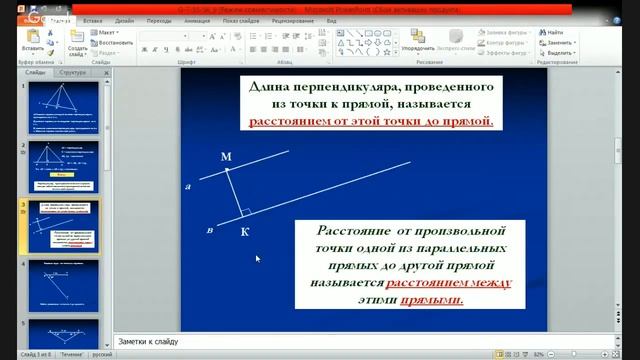Click the Convert to SmartArt icon
640x360 pixels.
[322, 53]
